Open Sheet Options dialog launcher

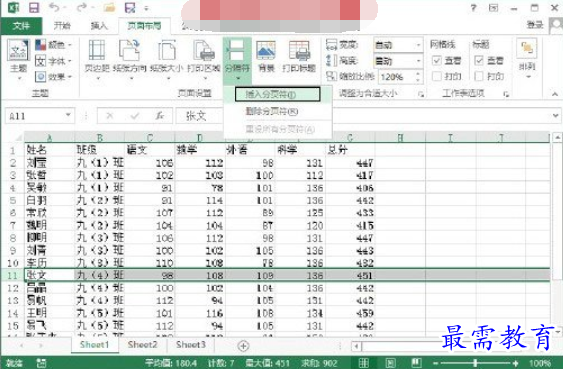(506, 94)
